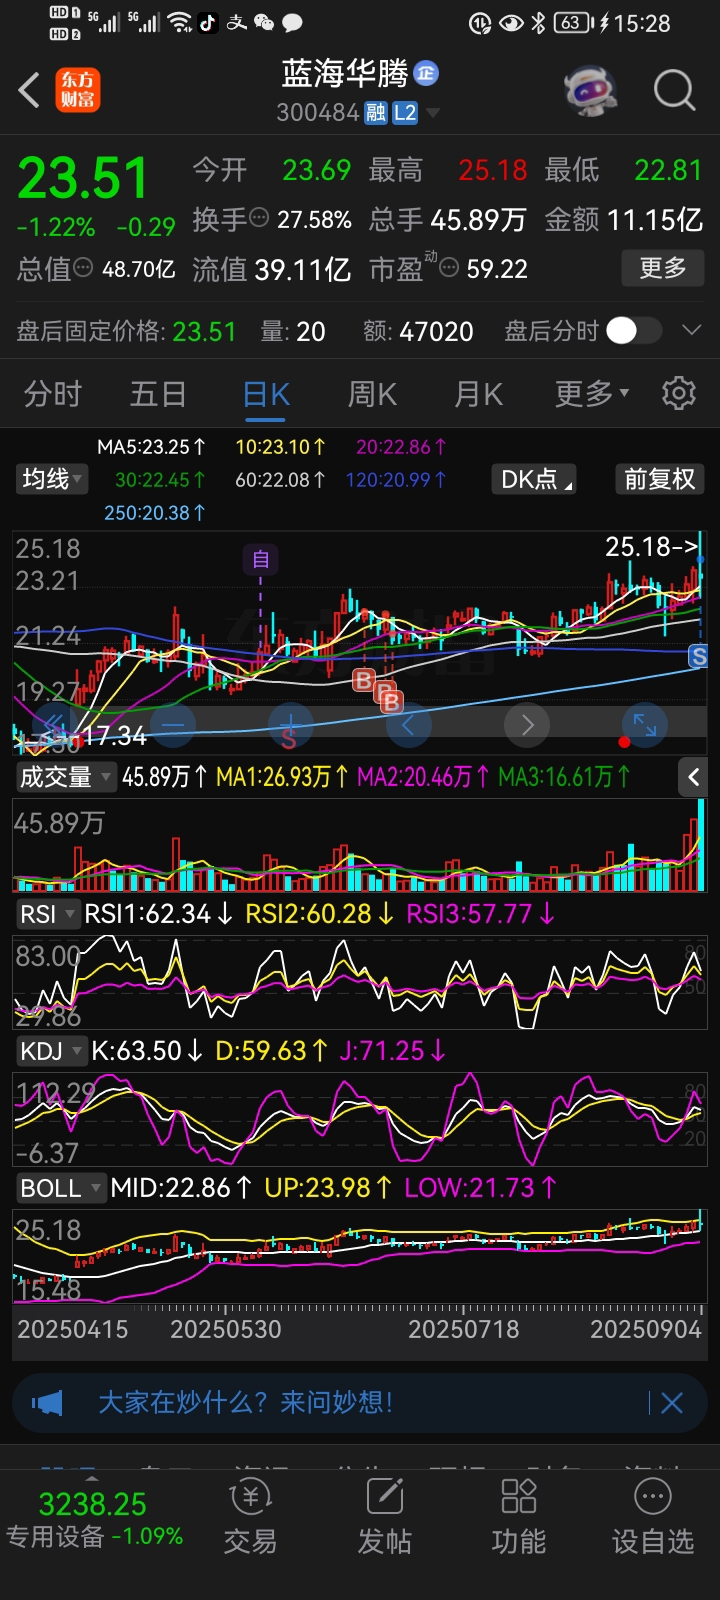Dismiss the 妙想 banner
Screen dimensions: 720x1600
pyautogui.click(x=672, y=1403)
